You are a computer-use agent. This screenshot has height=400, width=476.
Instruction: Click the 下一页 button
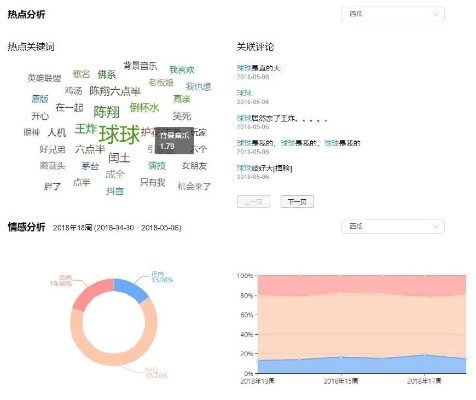click(297, 202)
